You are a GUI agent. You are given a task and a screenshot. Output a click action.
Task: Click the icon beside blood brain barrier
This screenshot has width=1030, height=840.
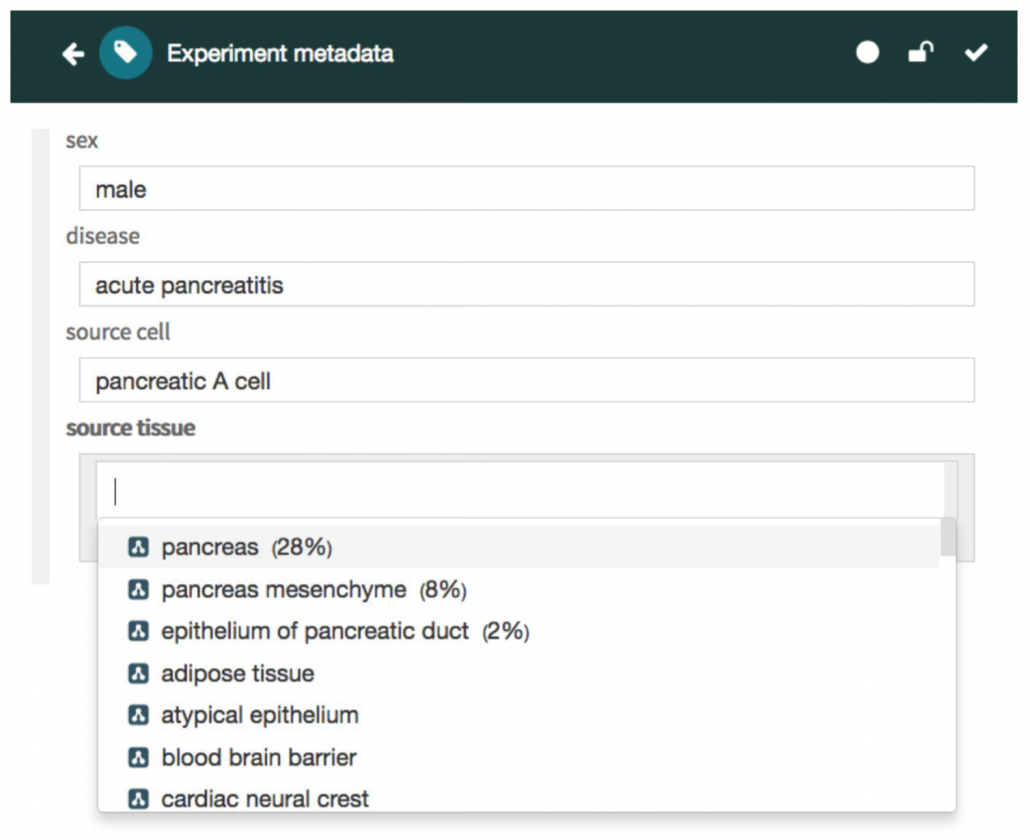138,757
